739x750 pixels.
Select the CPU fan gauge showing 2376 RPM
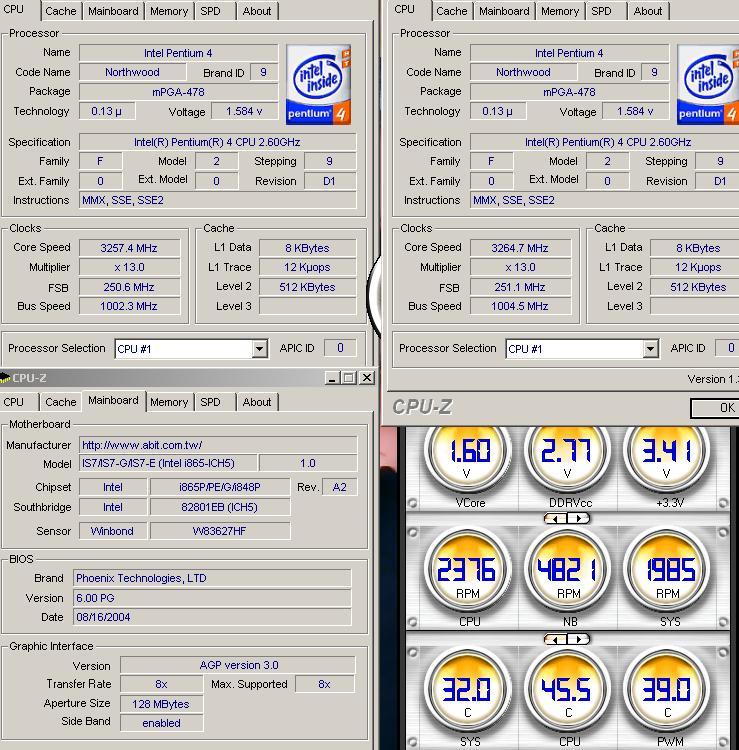coord(468,571)
